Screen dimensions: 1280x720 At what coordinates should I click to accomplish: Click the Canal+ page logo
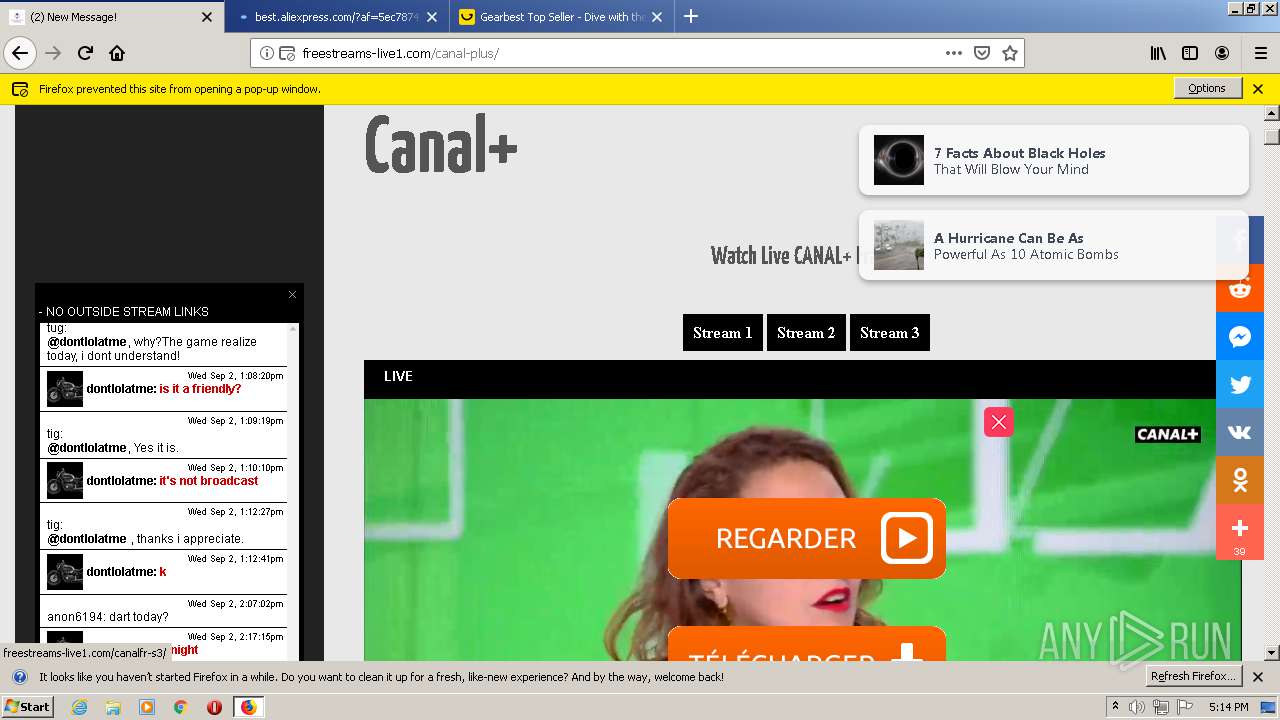pyautogui.click(x=440, y=145)
